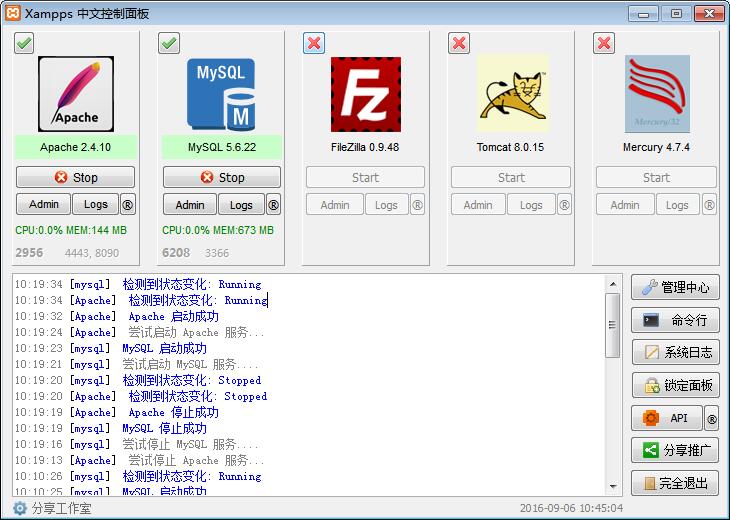Open MySQL Admin
Image resolution: width=730 pixels, height=520 pixels.
[190, 204]
